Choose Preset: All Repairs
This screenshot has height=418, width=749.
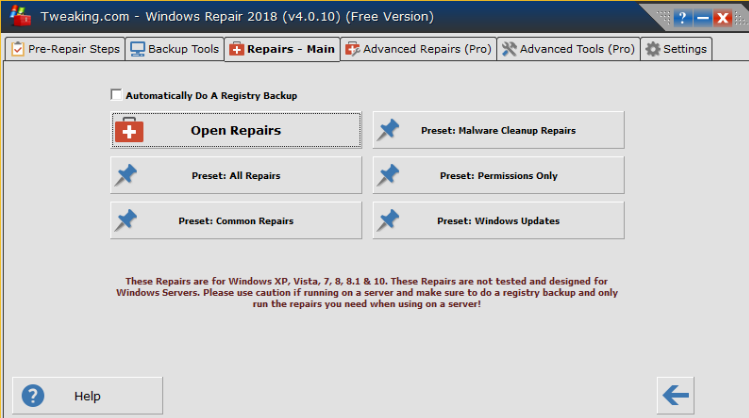point(236,175)
